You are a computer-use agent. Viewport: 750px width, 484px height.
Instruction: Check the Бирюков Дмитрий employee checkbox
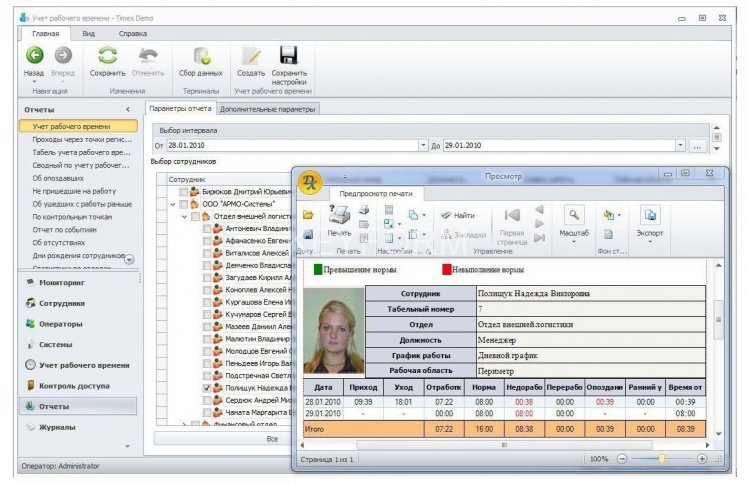coord(182,191)
